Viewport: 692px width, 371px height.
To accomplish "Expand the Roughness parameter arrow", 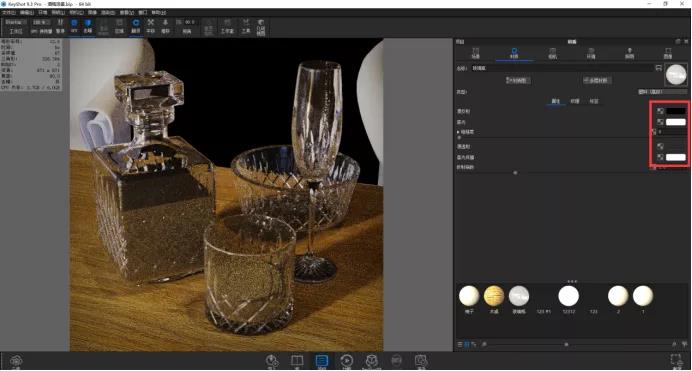I will [458, 132].
